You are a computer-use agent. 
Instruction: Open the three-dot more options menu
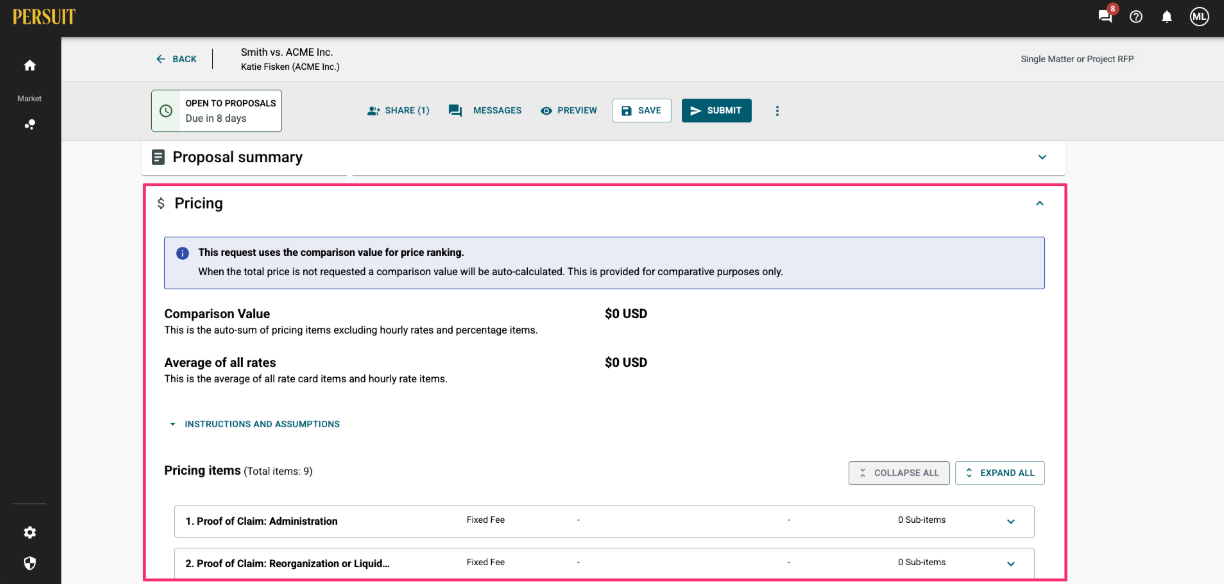click(777, 111)
